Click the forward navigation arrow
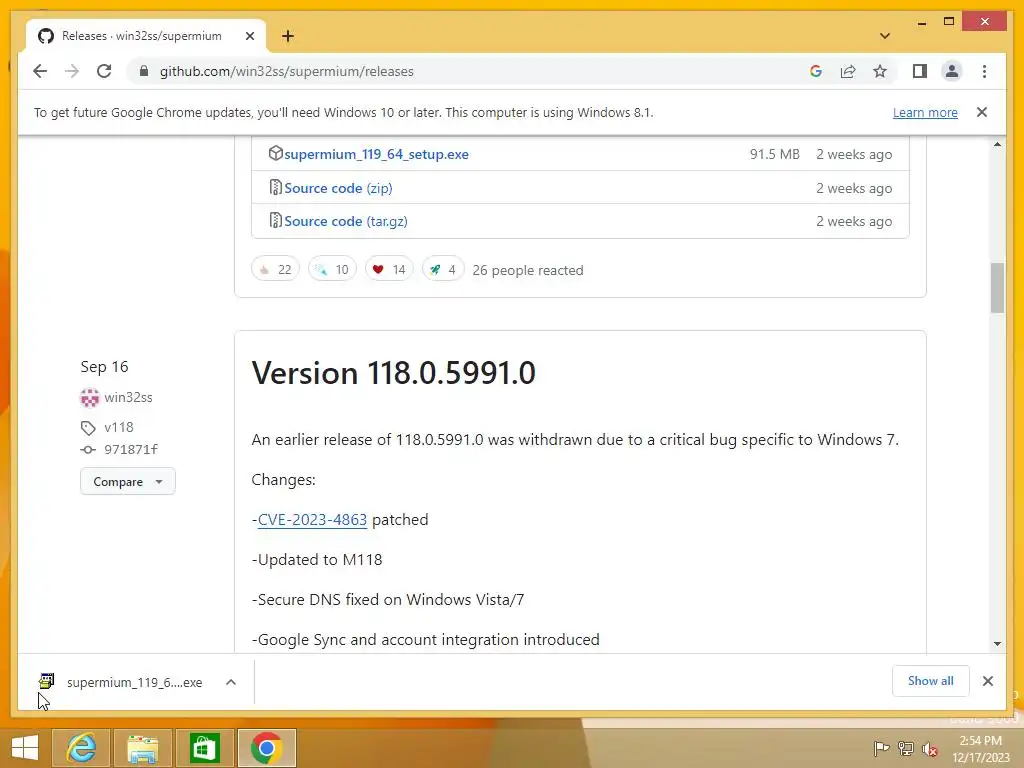This screenshot has height=768, width=1024. (72, 71)
